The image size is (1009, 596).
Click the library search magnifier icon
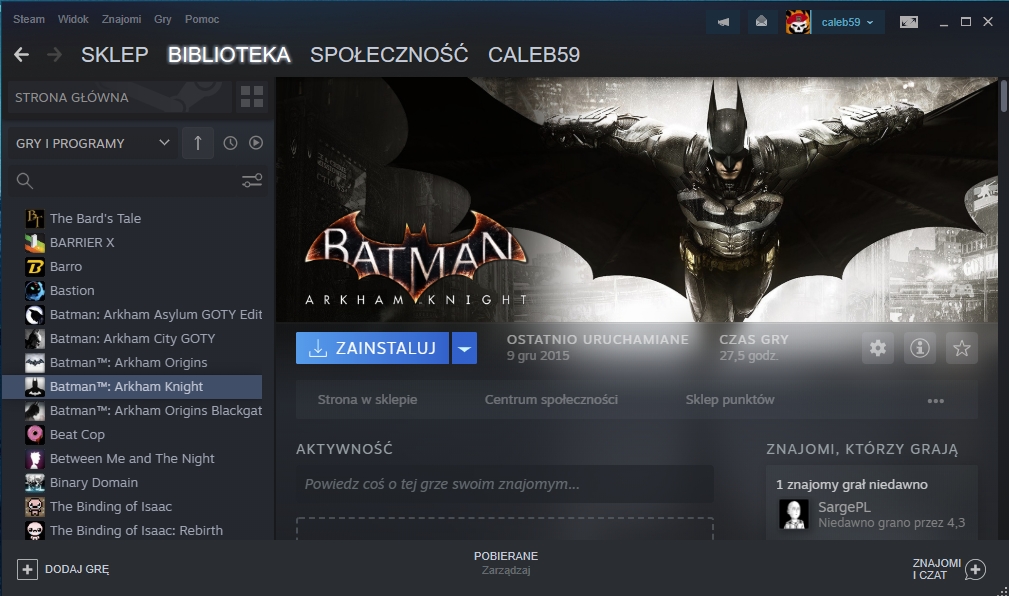click(24, 181)
